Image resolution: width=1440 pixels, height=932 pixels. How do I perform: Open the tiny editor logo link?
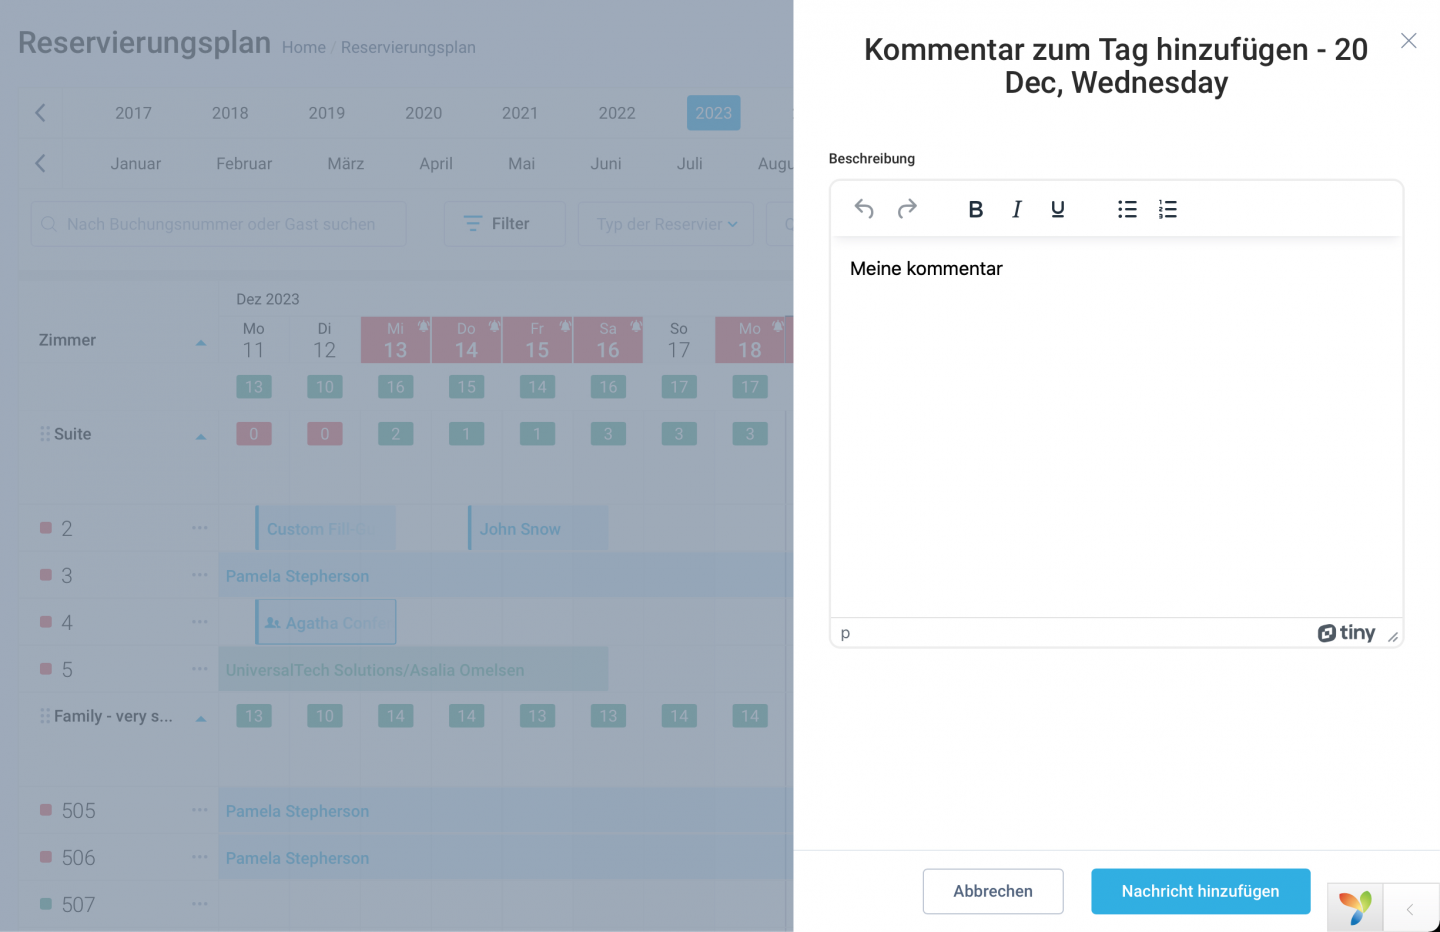1346,633
